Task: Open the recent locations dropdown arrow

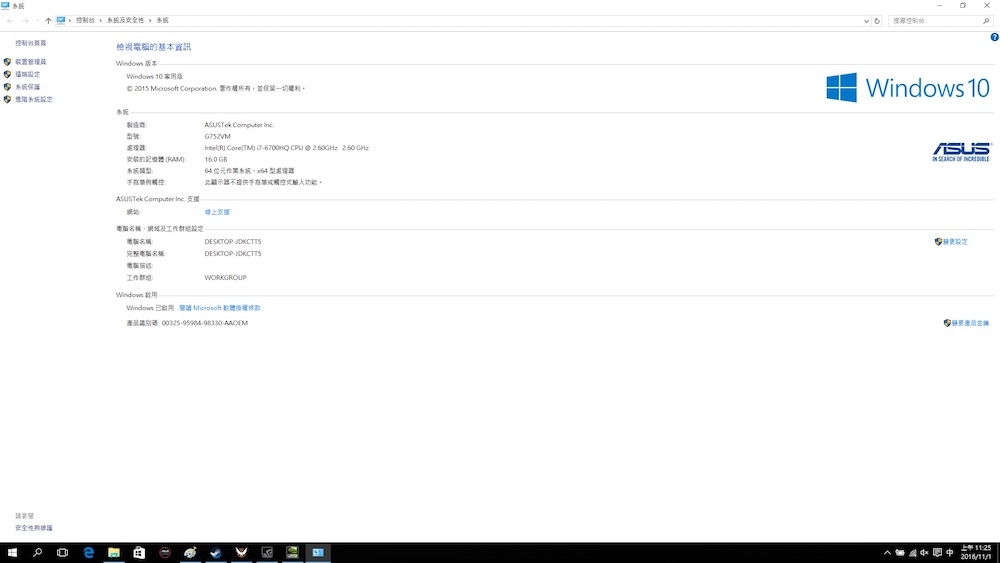Action: click(37, 20)
